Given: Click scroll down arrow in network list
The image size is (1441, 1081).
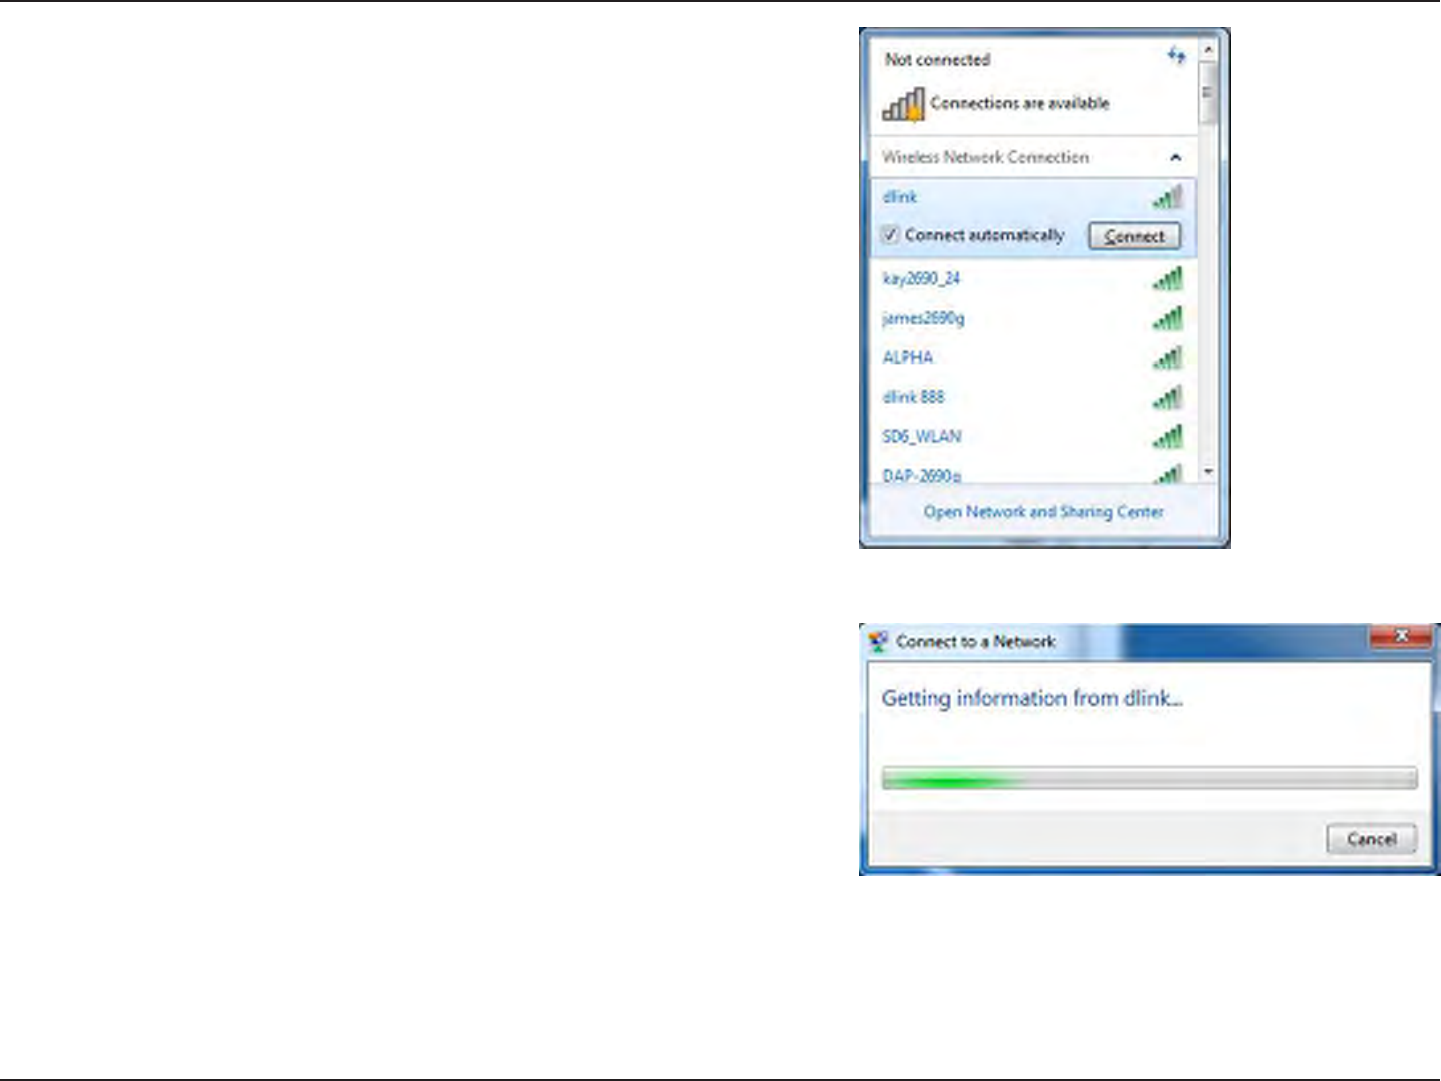Looking at the screenshot, I should (x=1208, y=471).
